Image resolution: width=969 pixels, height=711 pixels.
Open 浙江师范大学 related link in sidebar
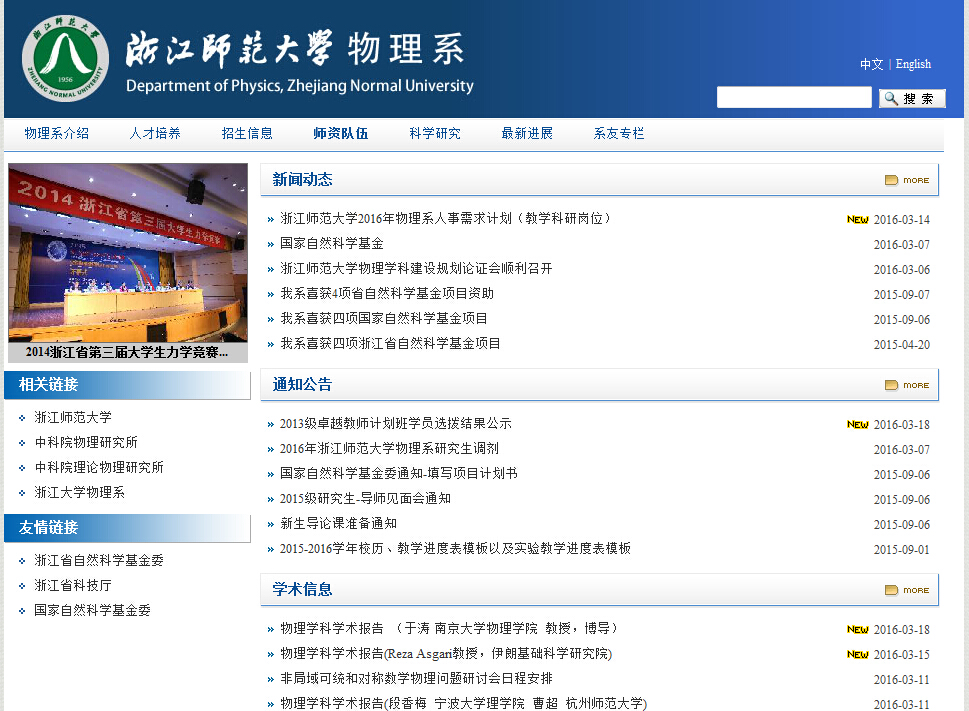coord(73,418)
